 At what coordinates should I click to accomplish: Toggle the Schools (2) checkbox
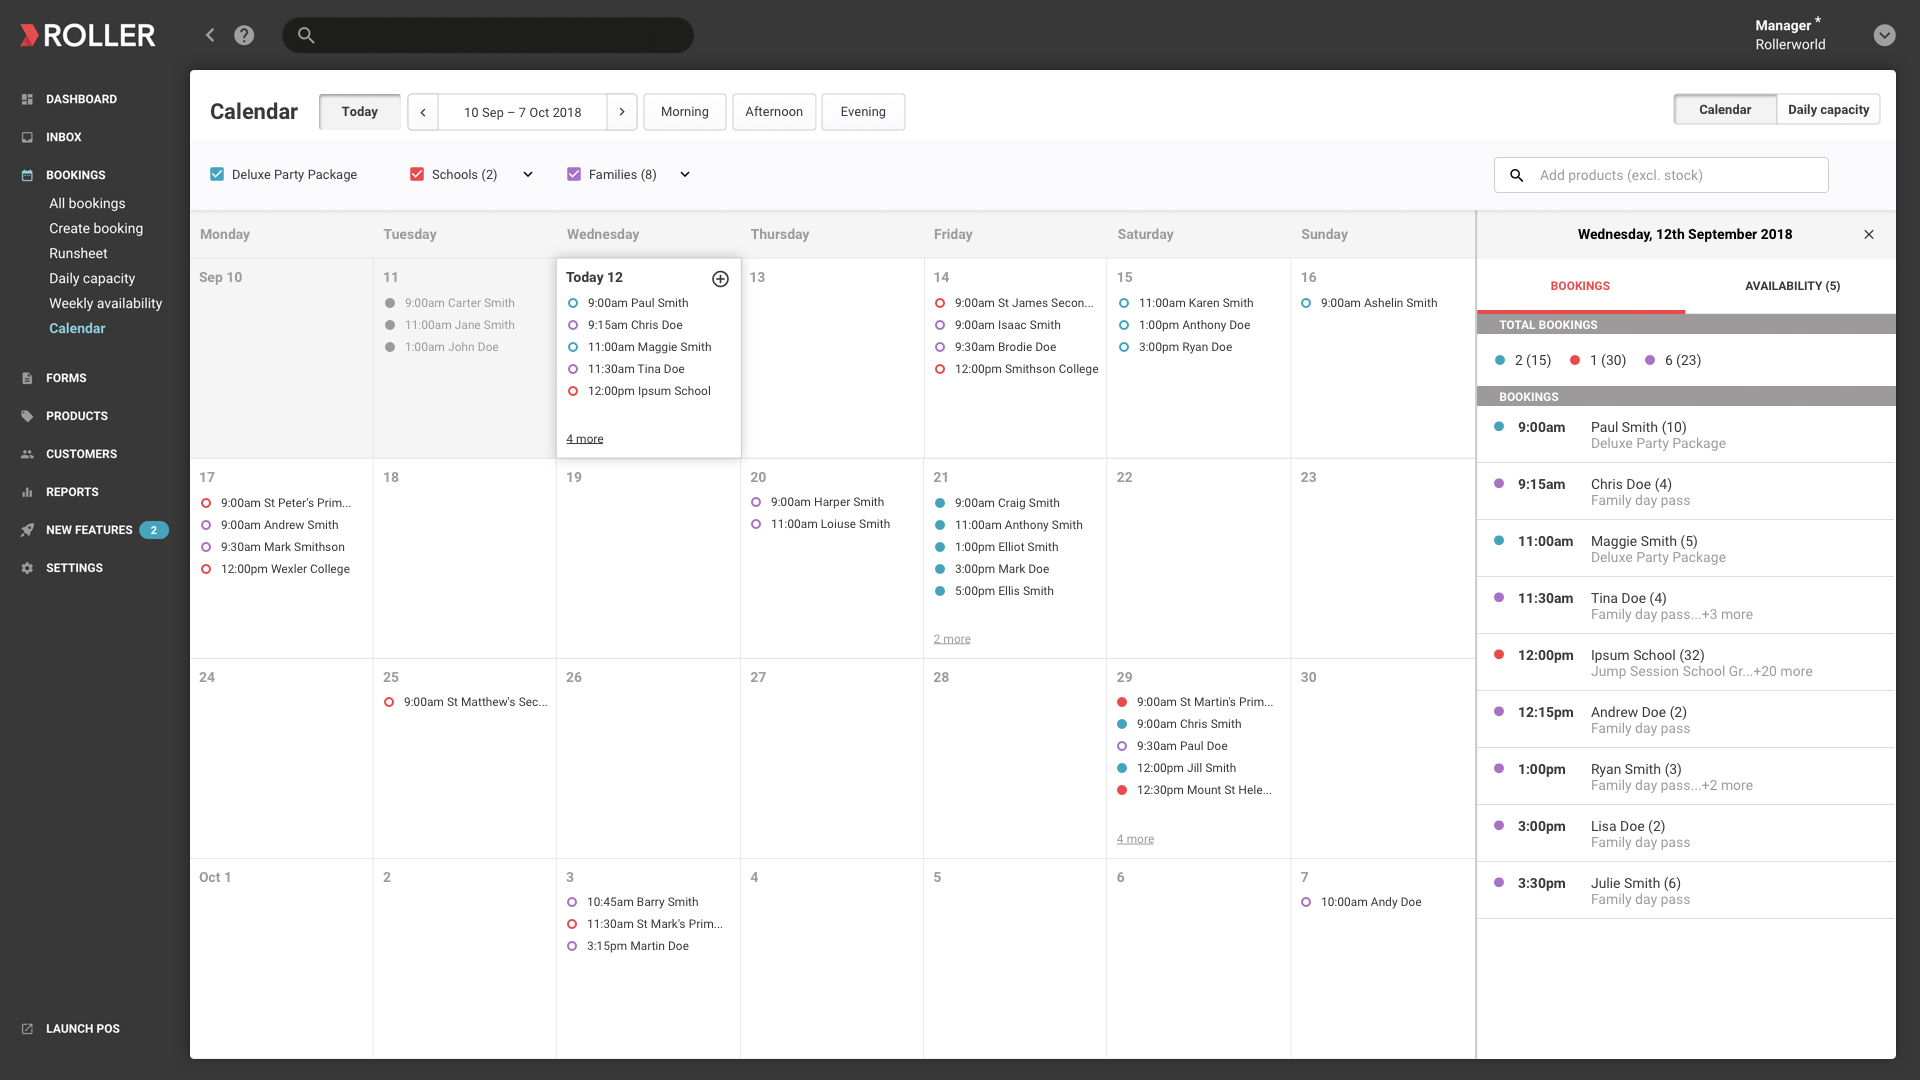[x=417, y=174]
